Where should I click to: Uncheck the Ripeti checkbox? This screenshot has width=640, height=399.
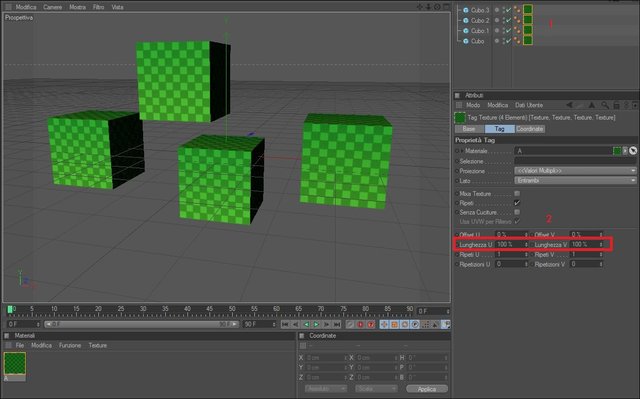click(517, 203)
